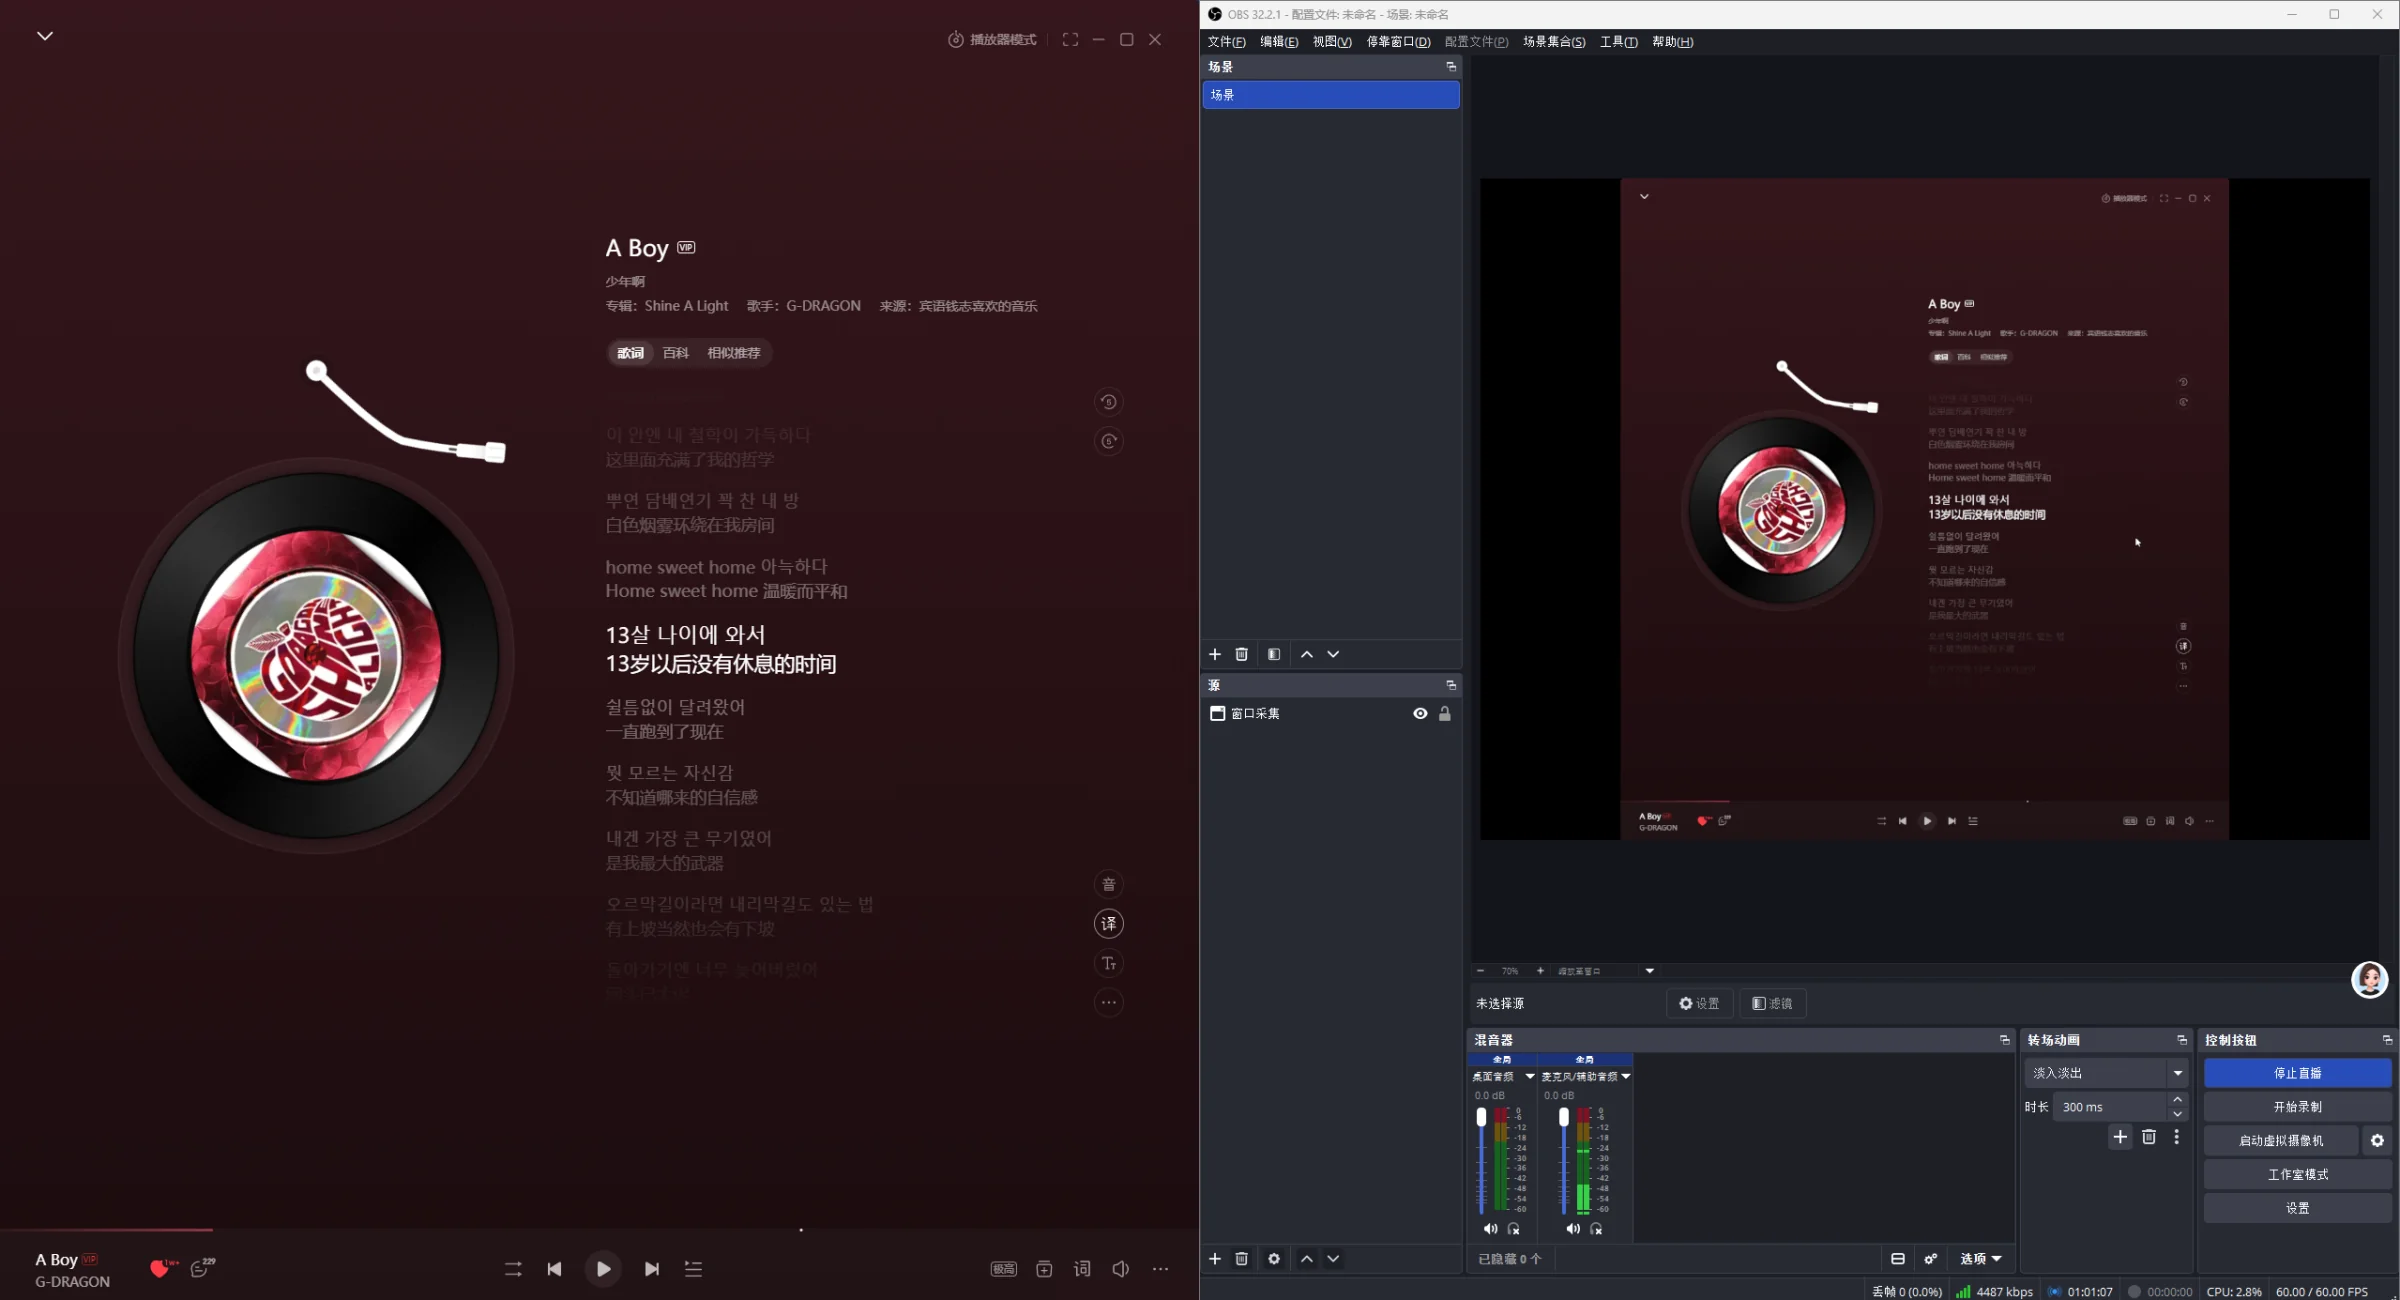Open source playlist 宾语钱志喜欢的音乐

pos(978,306)
